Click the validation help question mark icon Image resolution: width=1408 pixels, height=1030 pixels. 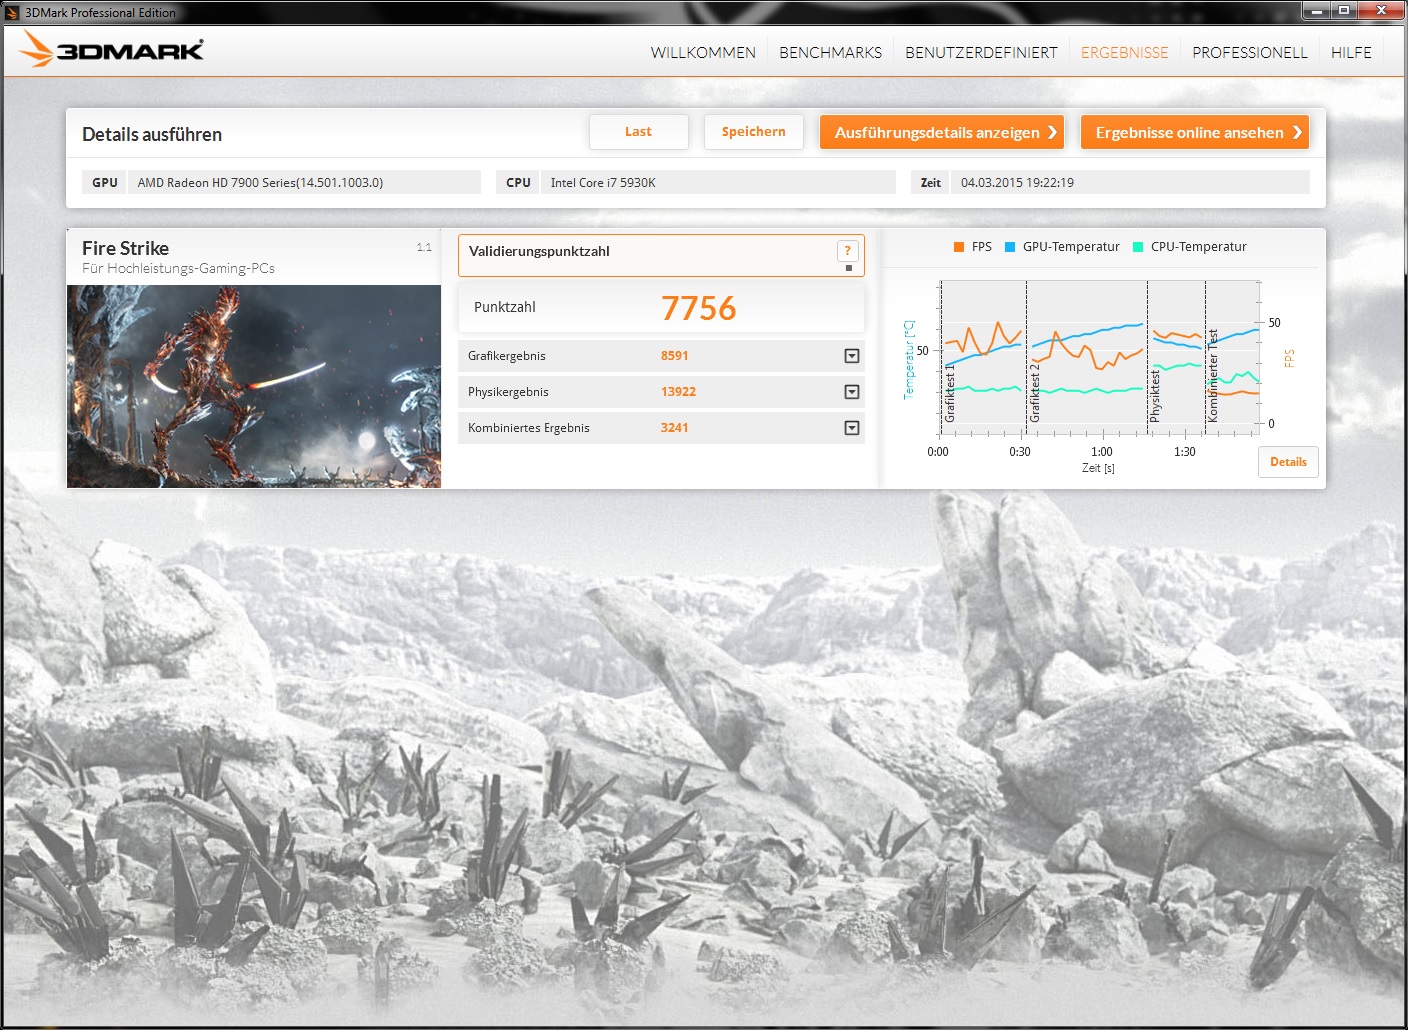(x=847, y=251)
